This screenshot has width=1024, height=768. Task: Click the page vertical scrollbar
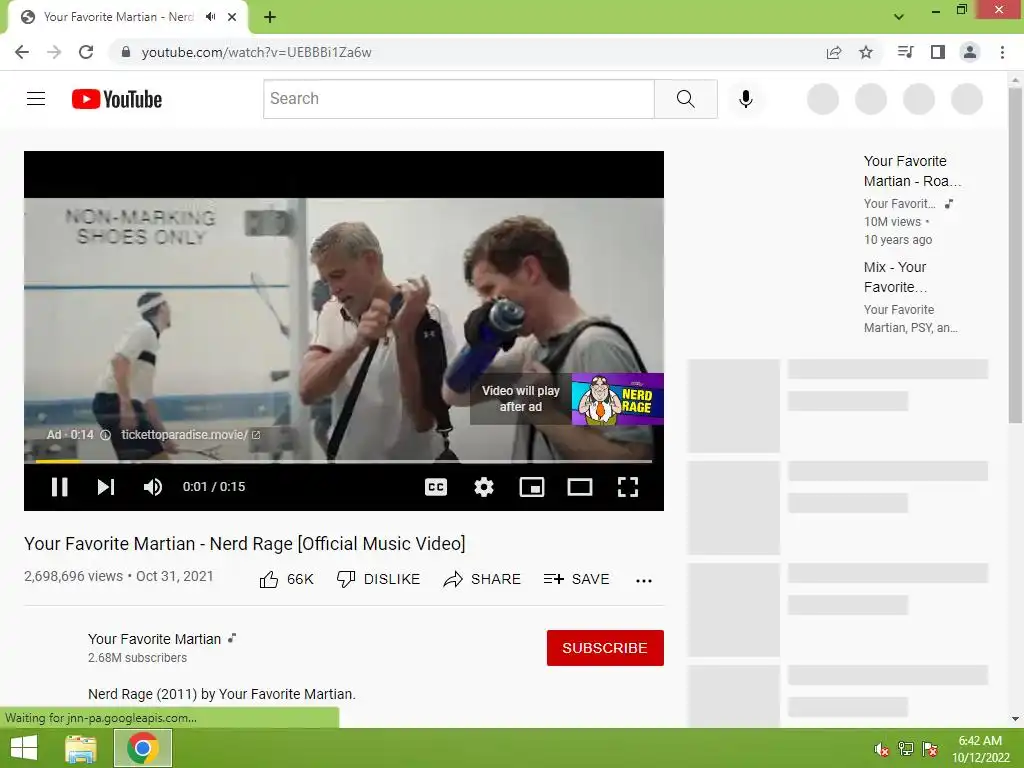click(1015, 255)
